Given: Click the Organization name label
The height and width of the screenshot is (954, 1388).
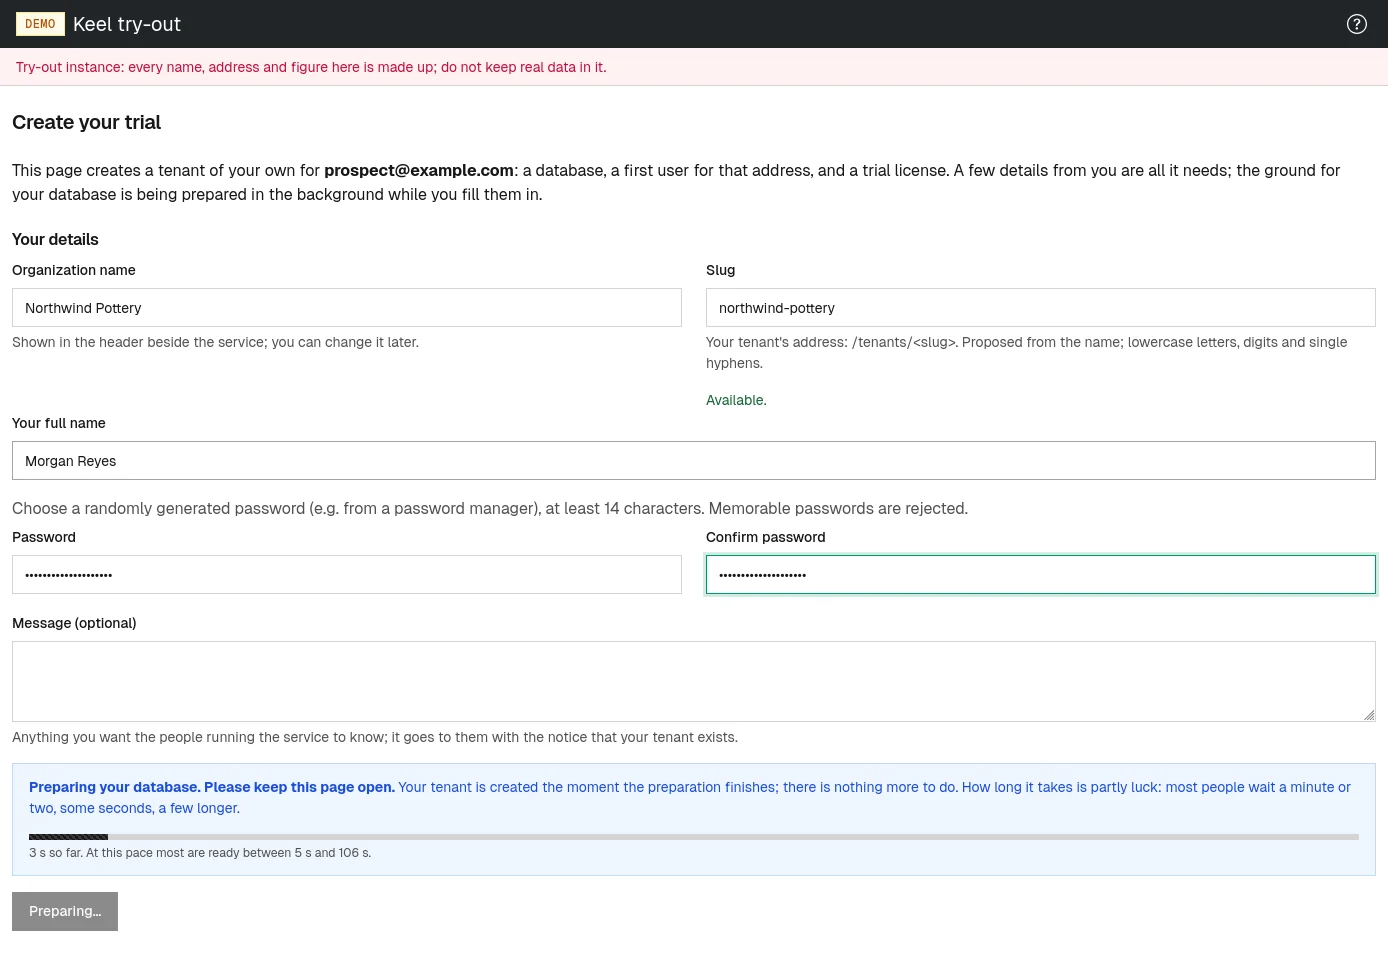Looking at the screenshot, I should (74, 270).
